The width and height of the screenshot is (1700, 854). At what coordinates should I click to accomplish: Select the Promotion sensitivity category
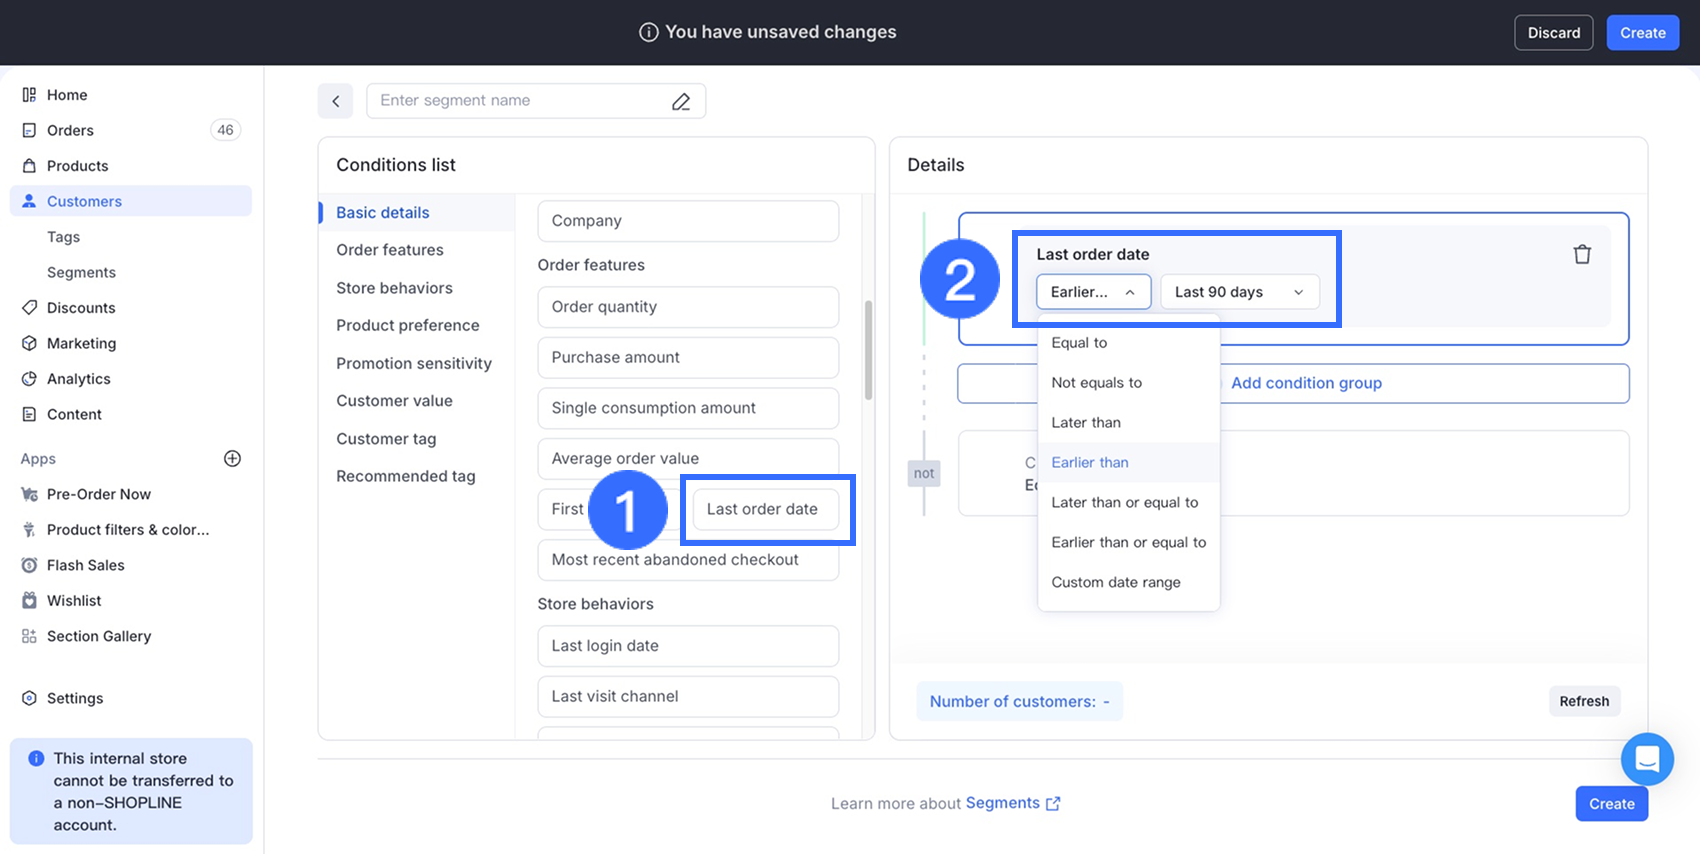(x=414, y=363)
